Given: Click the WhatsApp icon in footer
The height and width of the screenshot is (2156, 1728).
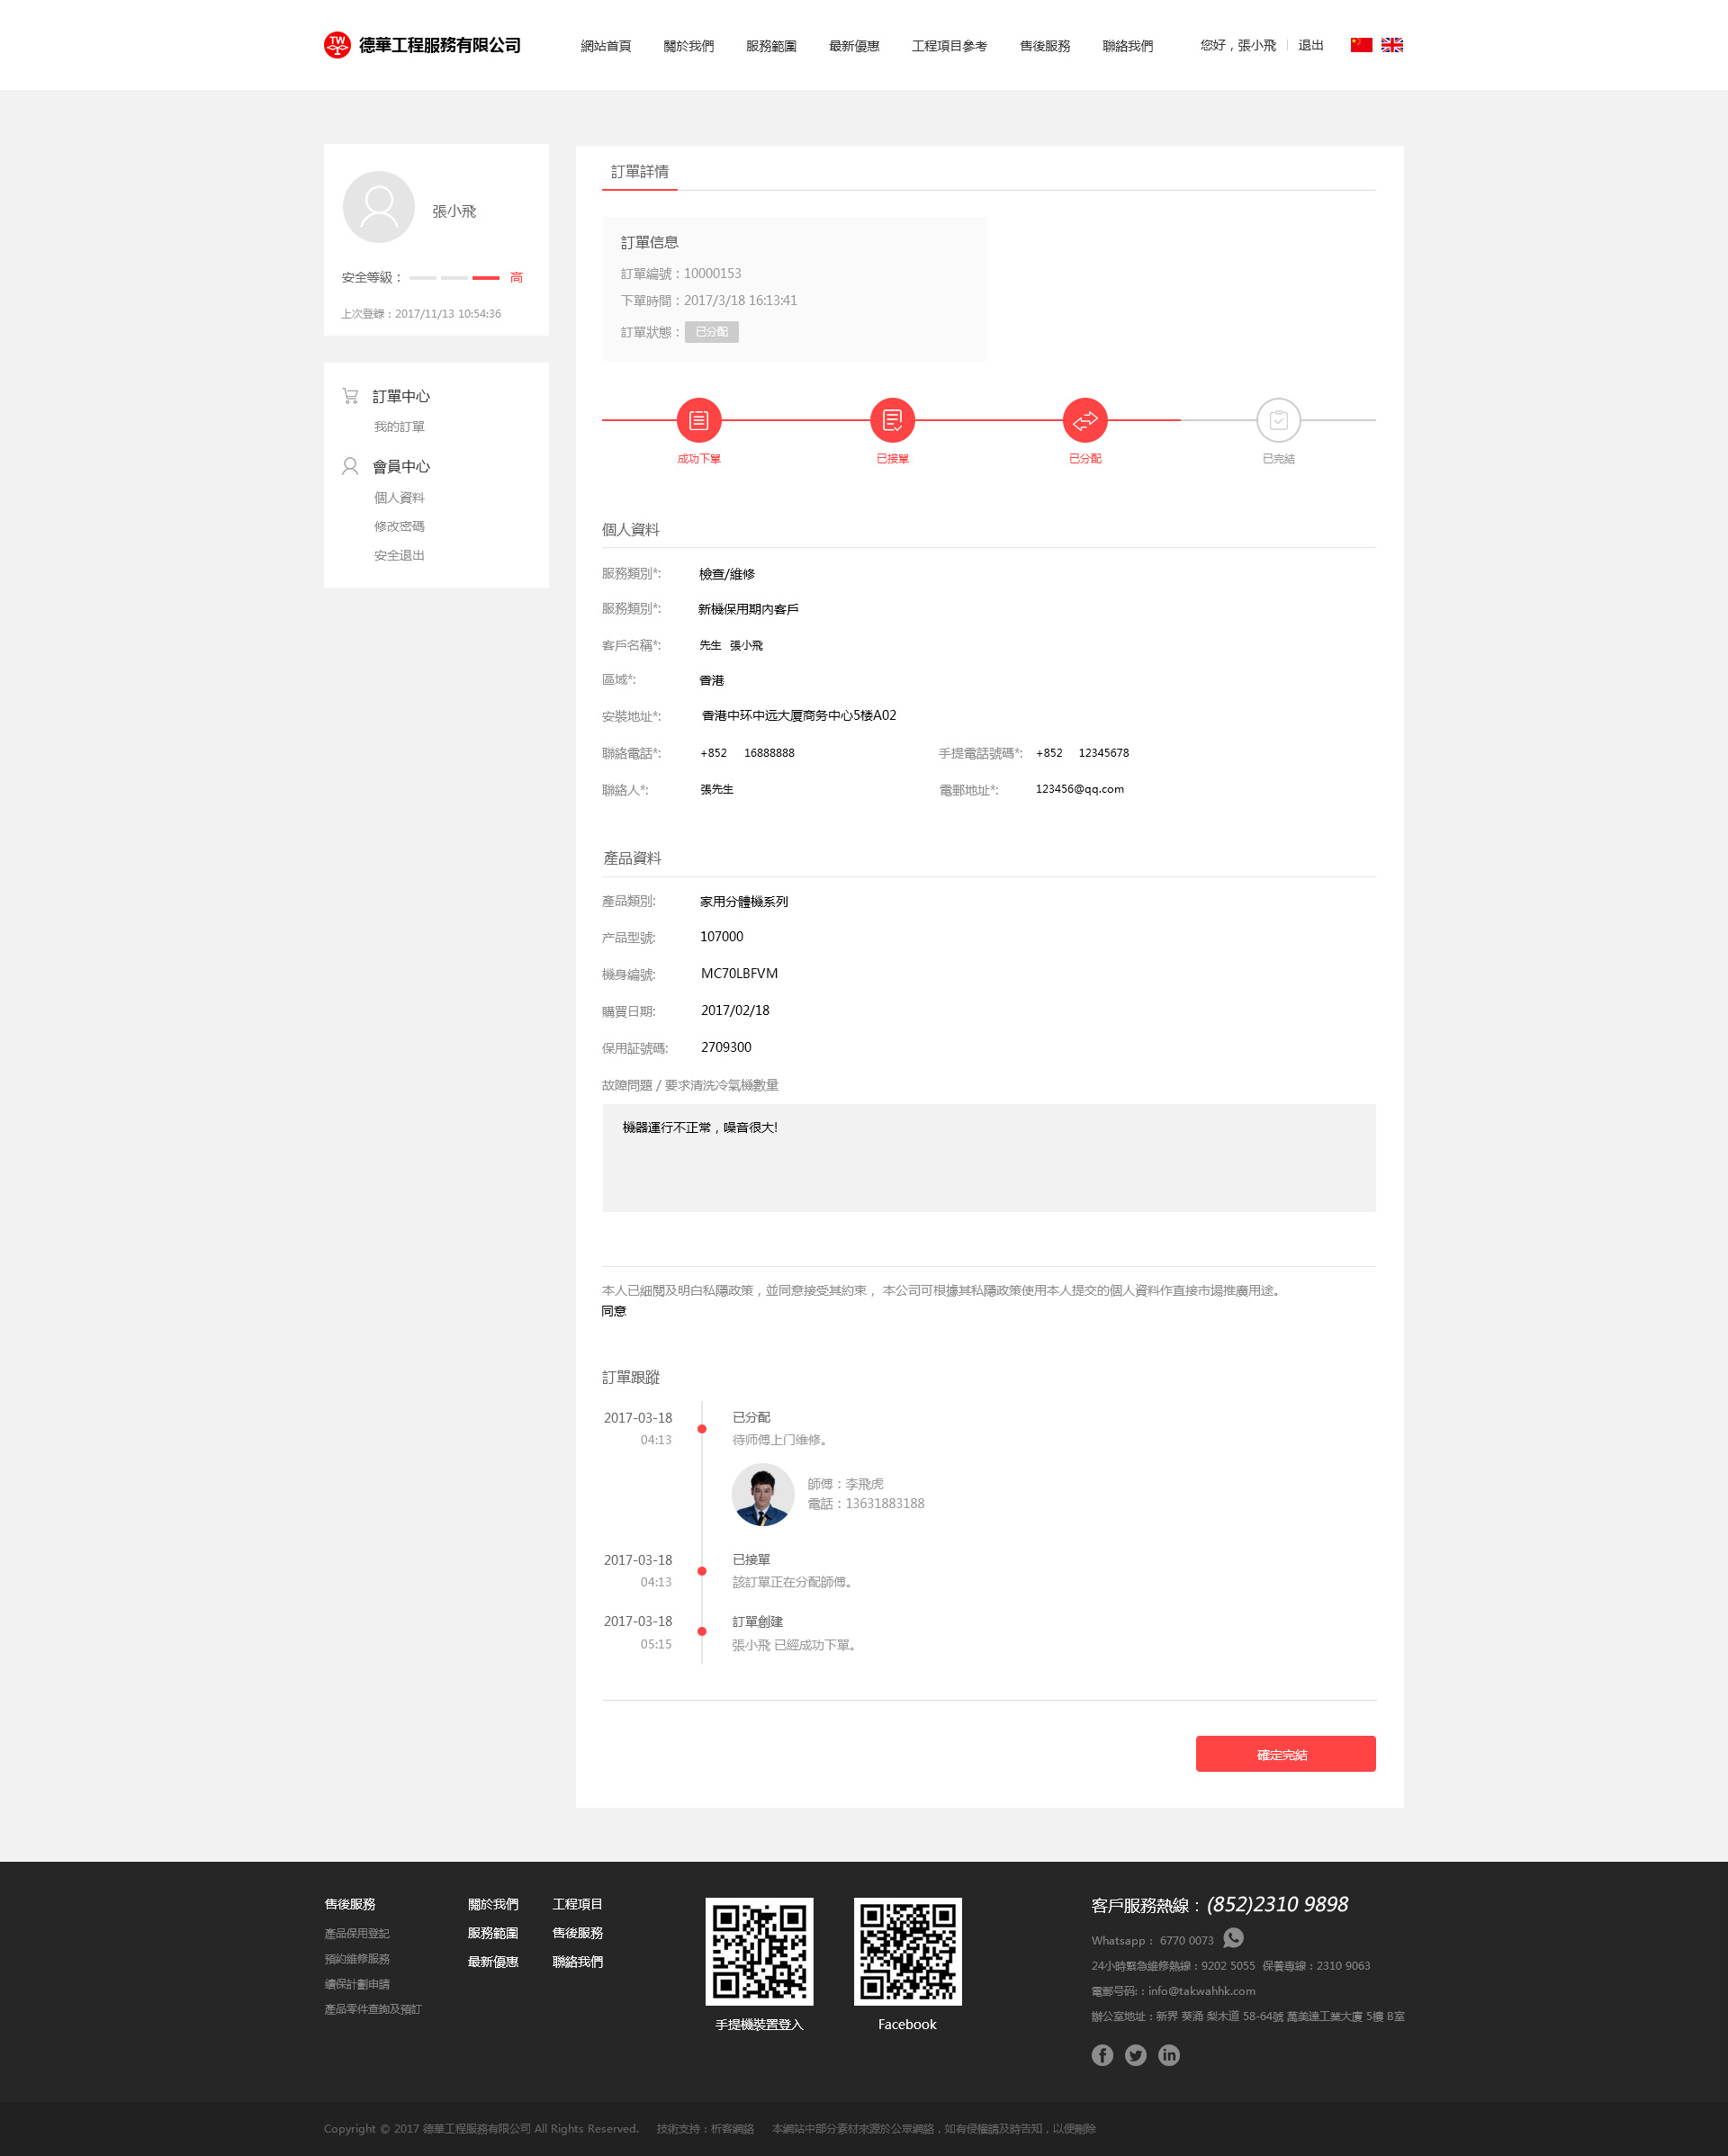Looking at the screenshot, I should [1233, 1938].
